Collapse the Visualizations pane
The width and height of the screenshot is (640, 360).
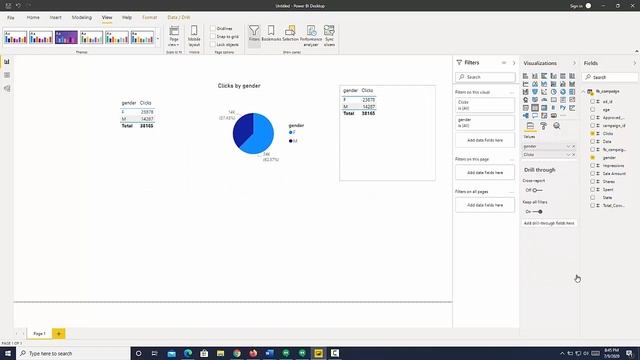pyautogui.click(x=574, y=63)
